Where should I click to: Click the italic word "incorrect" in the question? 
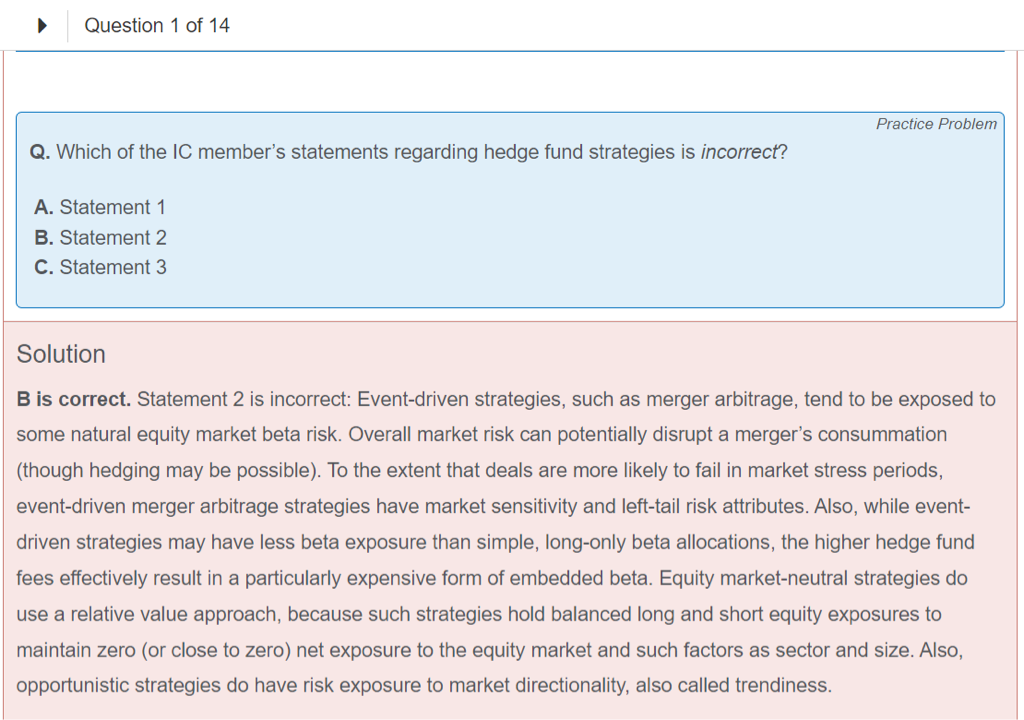click(737, 153)
